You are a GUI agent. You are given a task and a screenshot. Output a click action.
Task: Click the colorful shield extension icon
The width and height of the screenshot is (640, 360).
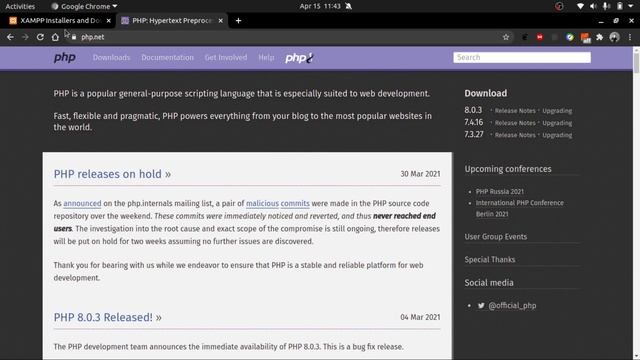(x=570, y=37)
